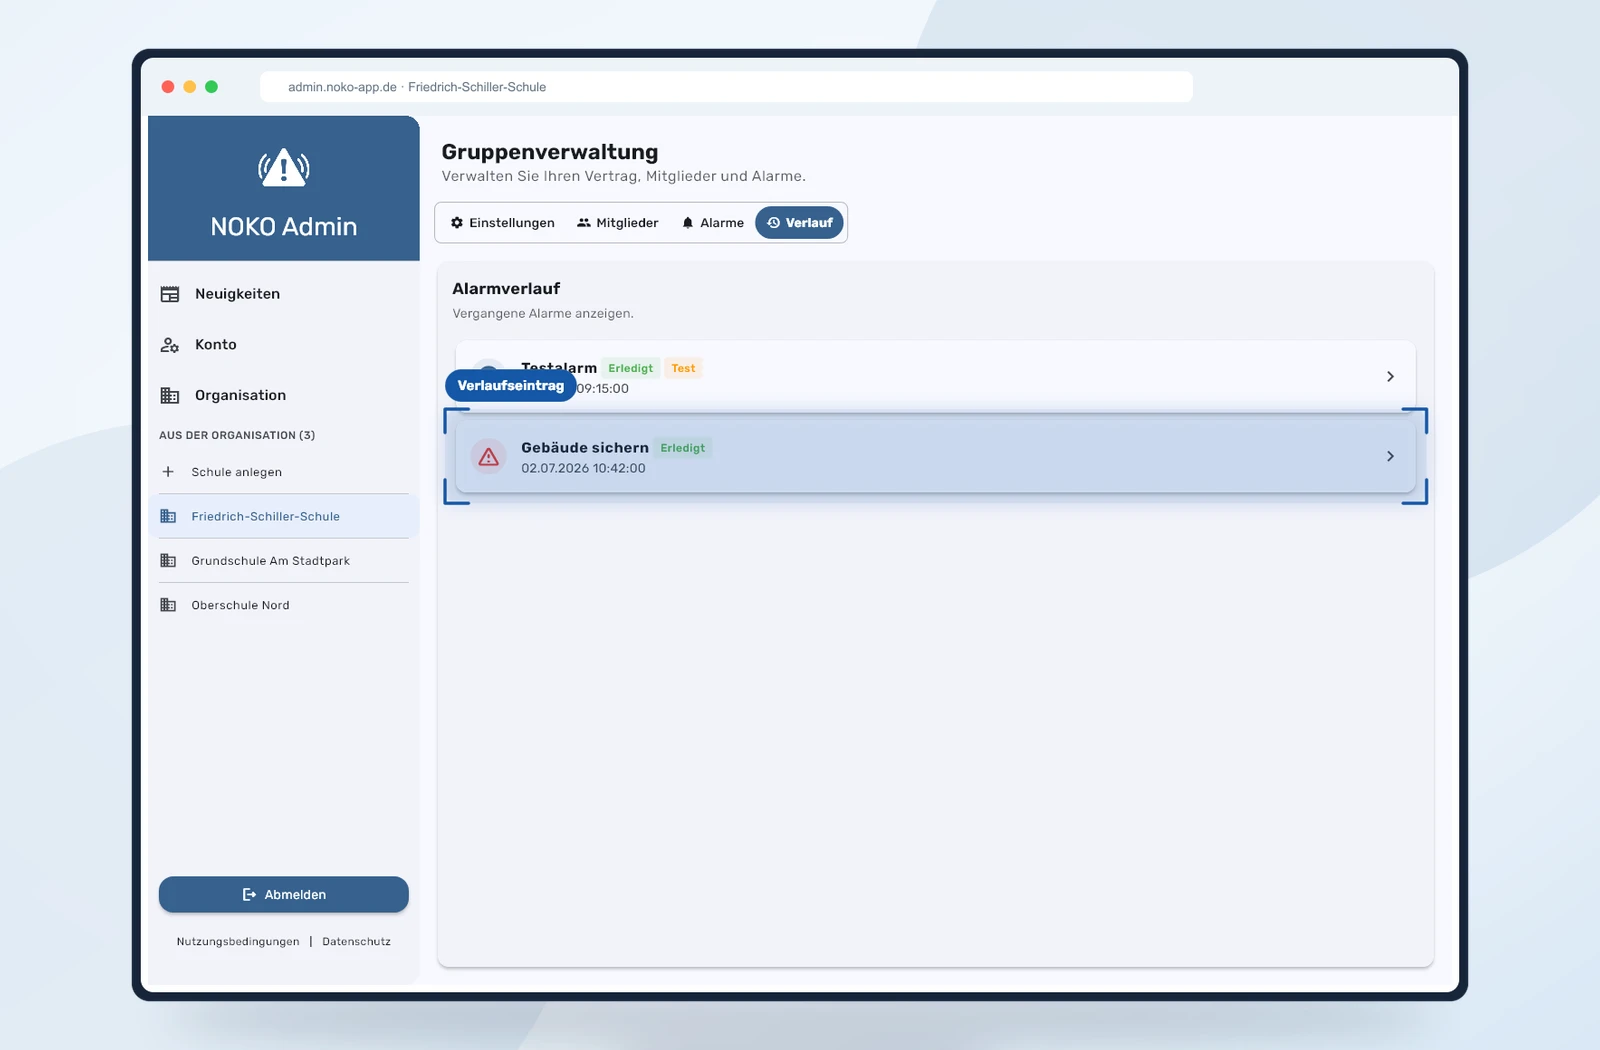Click the history clock icon on Verlauf tab
The width and height of the screenshot is (1600, 1050).
[773, 223]
